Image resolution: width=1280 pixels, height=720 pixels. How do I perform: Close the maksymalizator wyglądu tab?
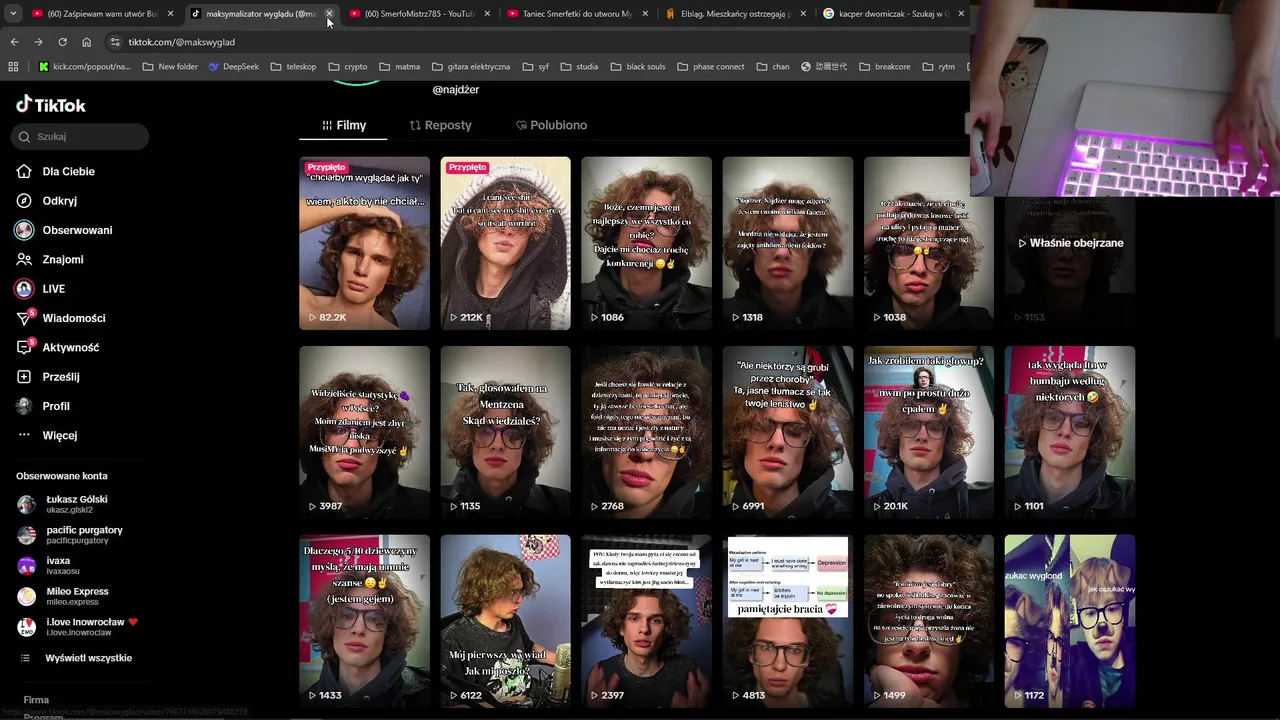[329, 14]
